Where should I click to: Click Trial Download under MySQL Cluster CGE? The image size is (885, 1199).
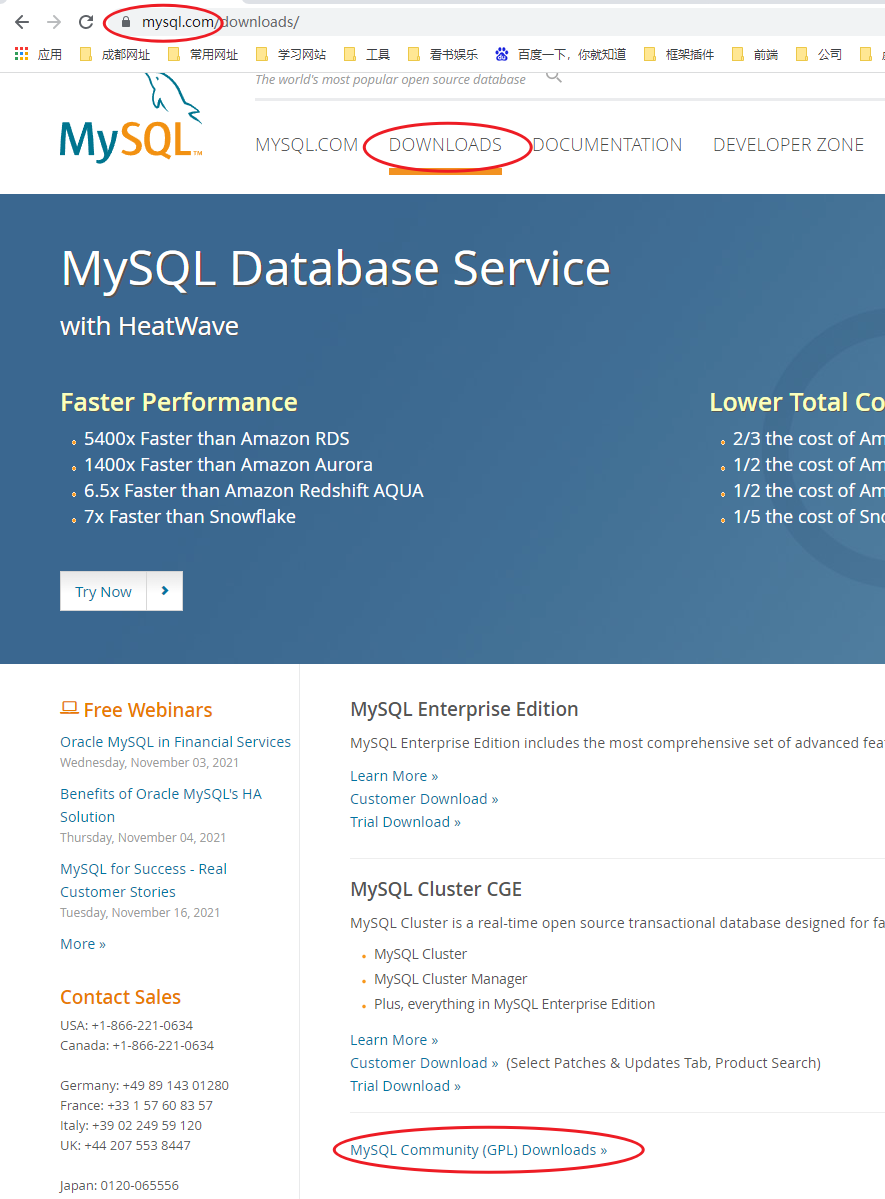tap(405, 1086)
